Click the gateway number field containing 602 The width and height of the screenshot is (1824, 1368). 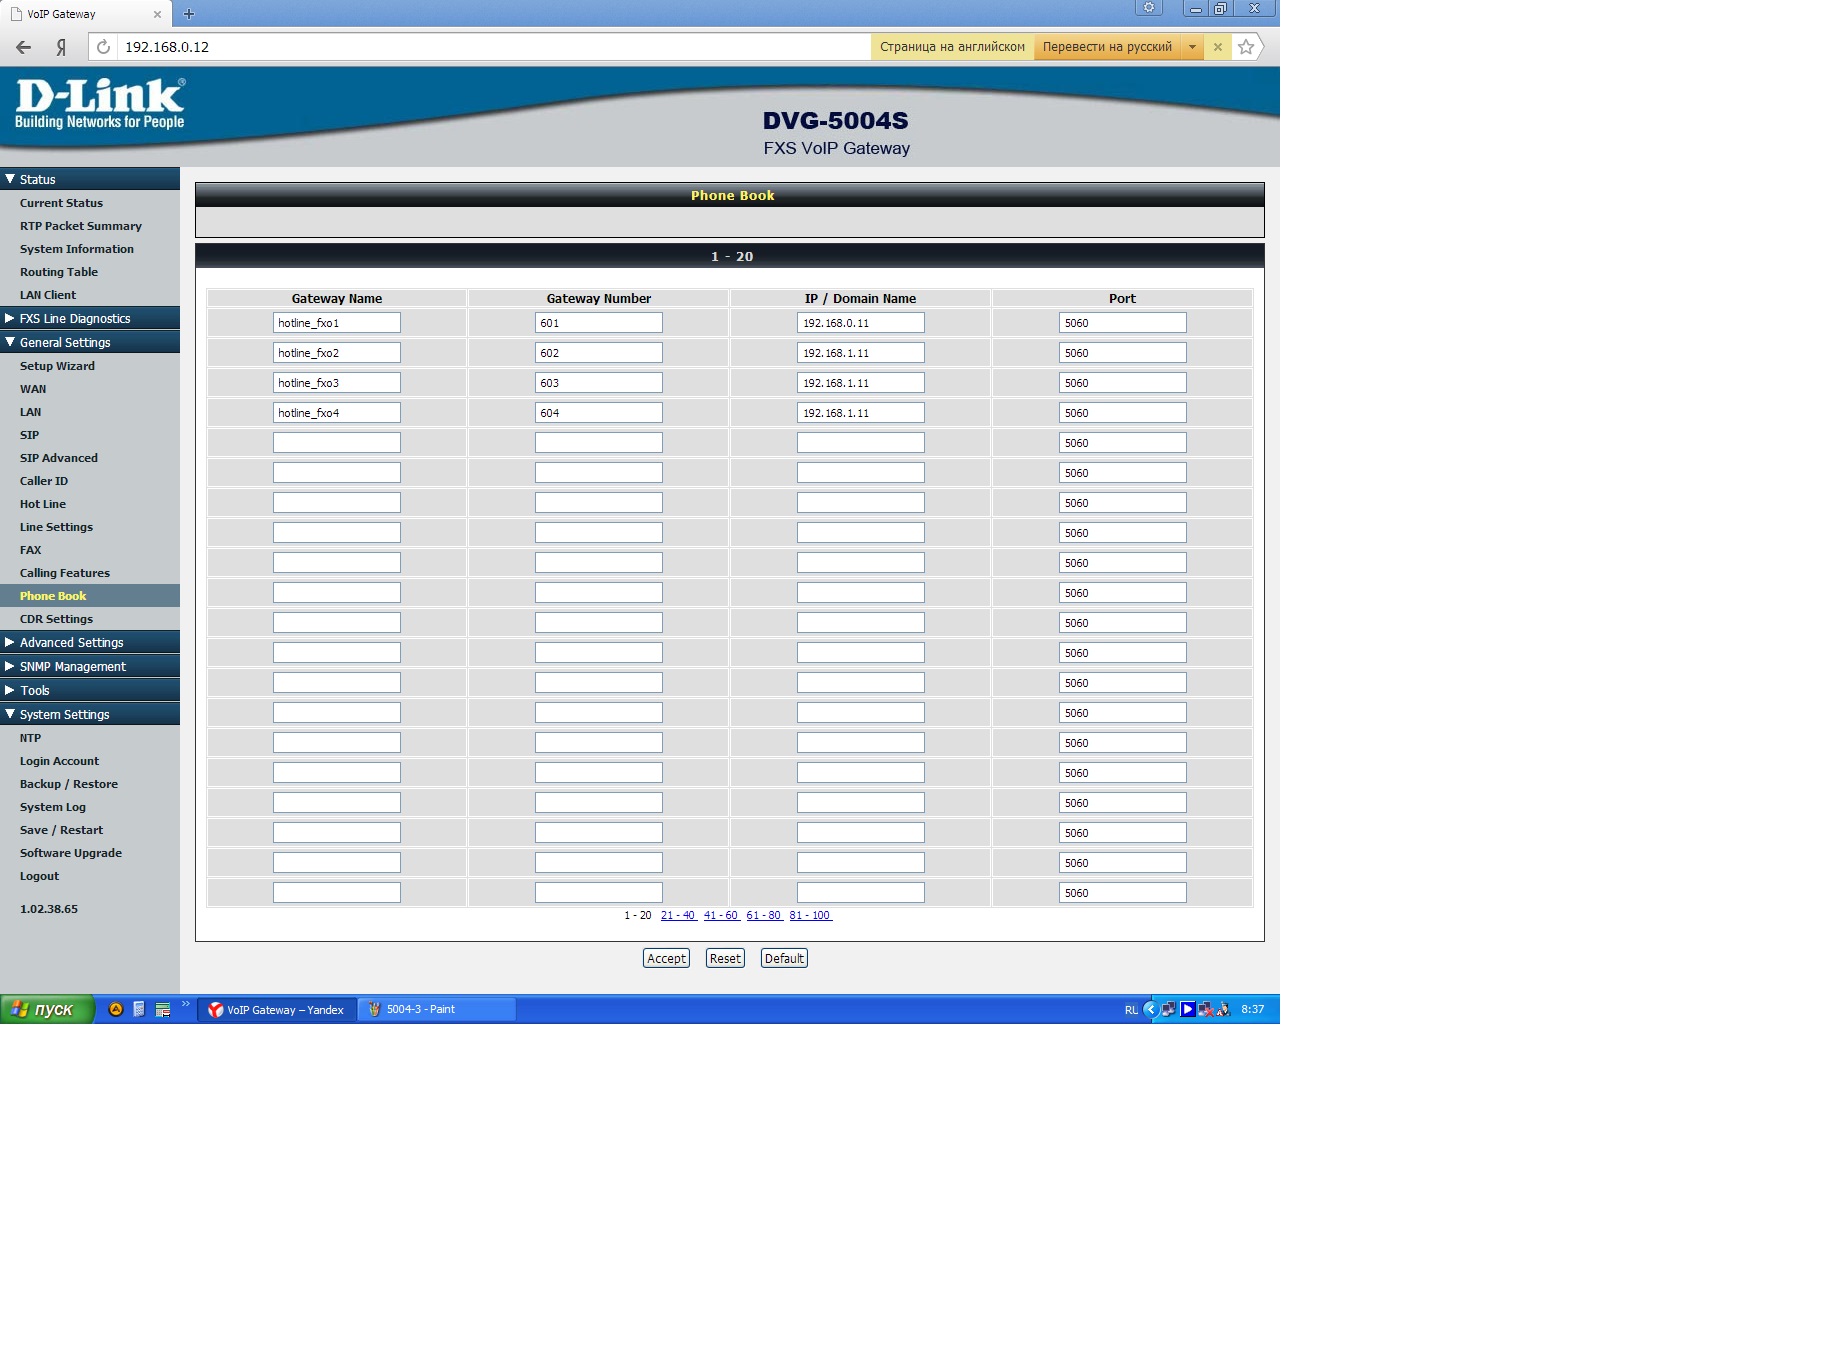click(599, 353)
